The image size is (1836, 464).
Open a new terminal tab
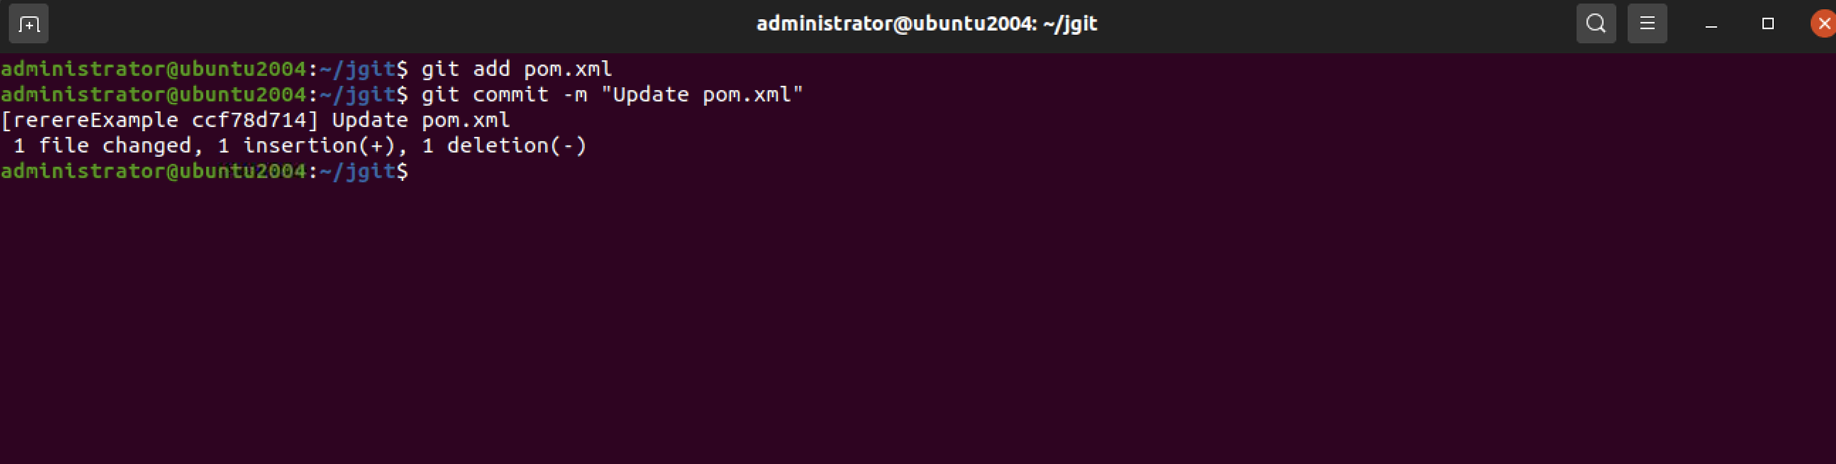[x=28, y=24]
